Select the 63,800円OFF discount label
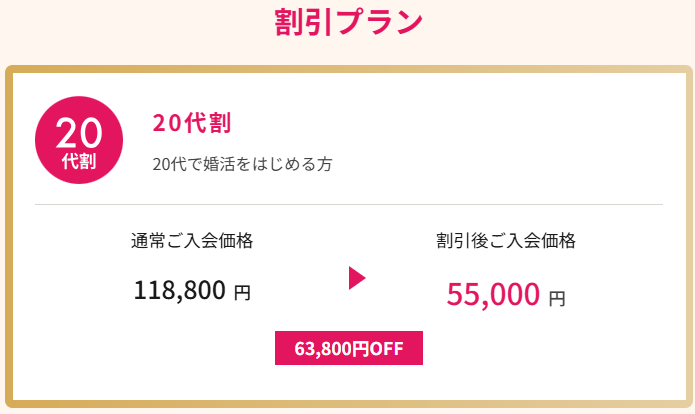695x414 pixels. tap(349, 348)
